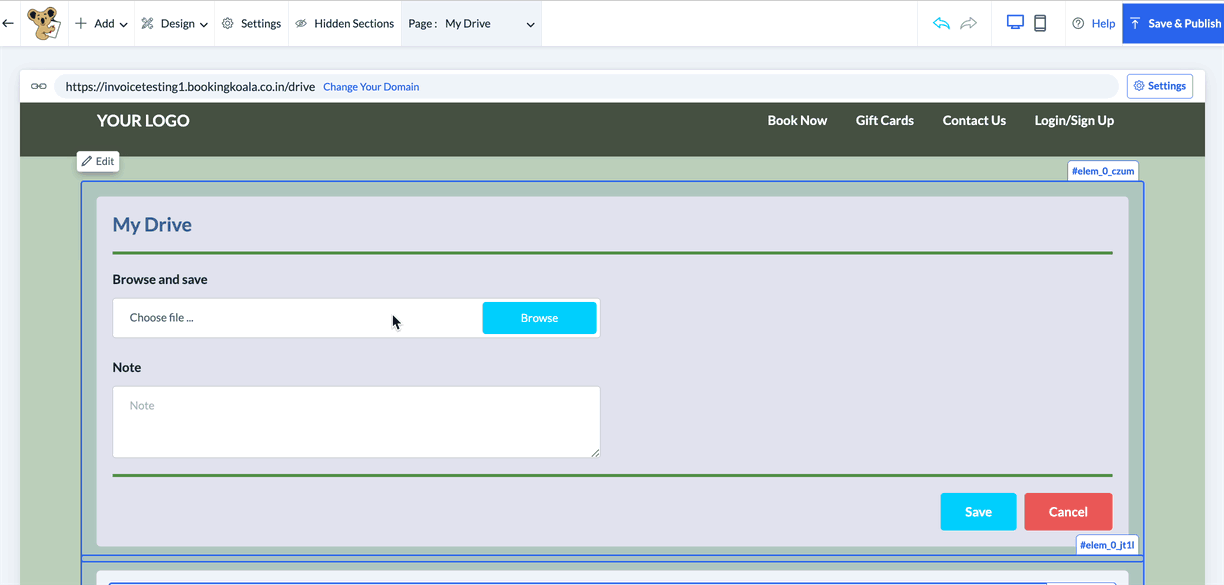Select Gift Cards in site navigation
The width and height of the screenshot is (1224, 585).
click(x=884, y=120)
